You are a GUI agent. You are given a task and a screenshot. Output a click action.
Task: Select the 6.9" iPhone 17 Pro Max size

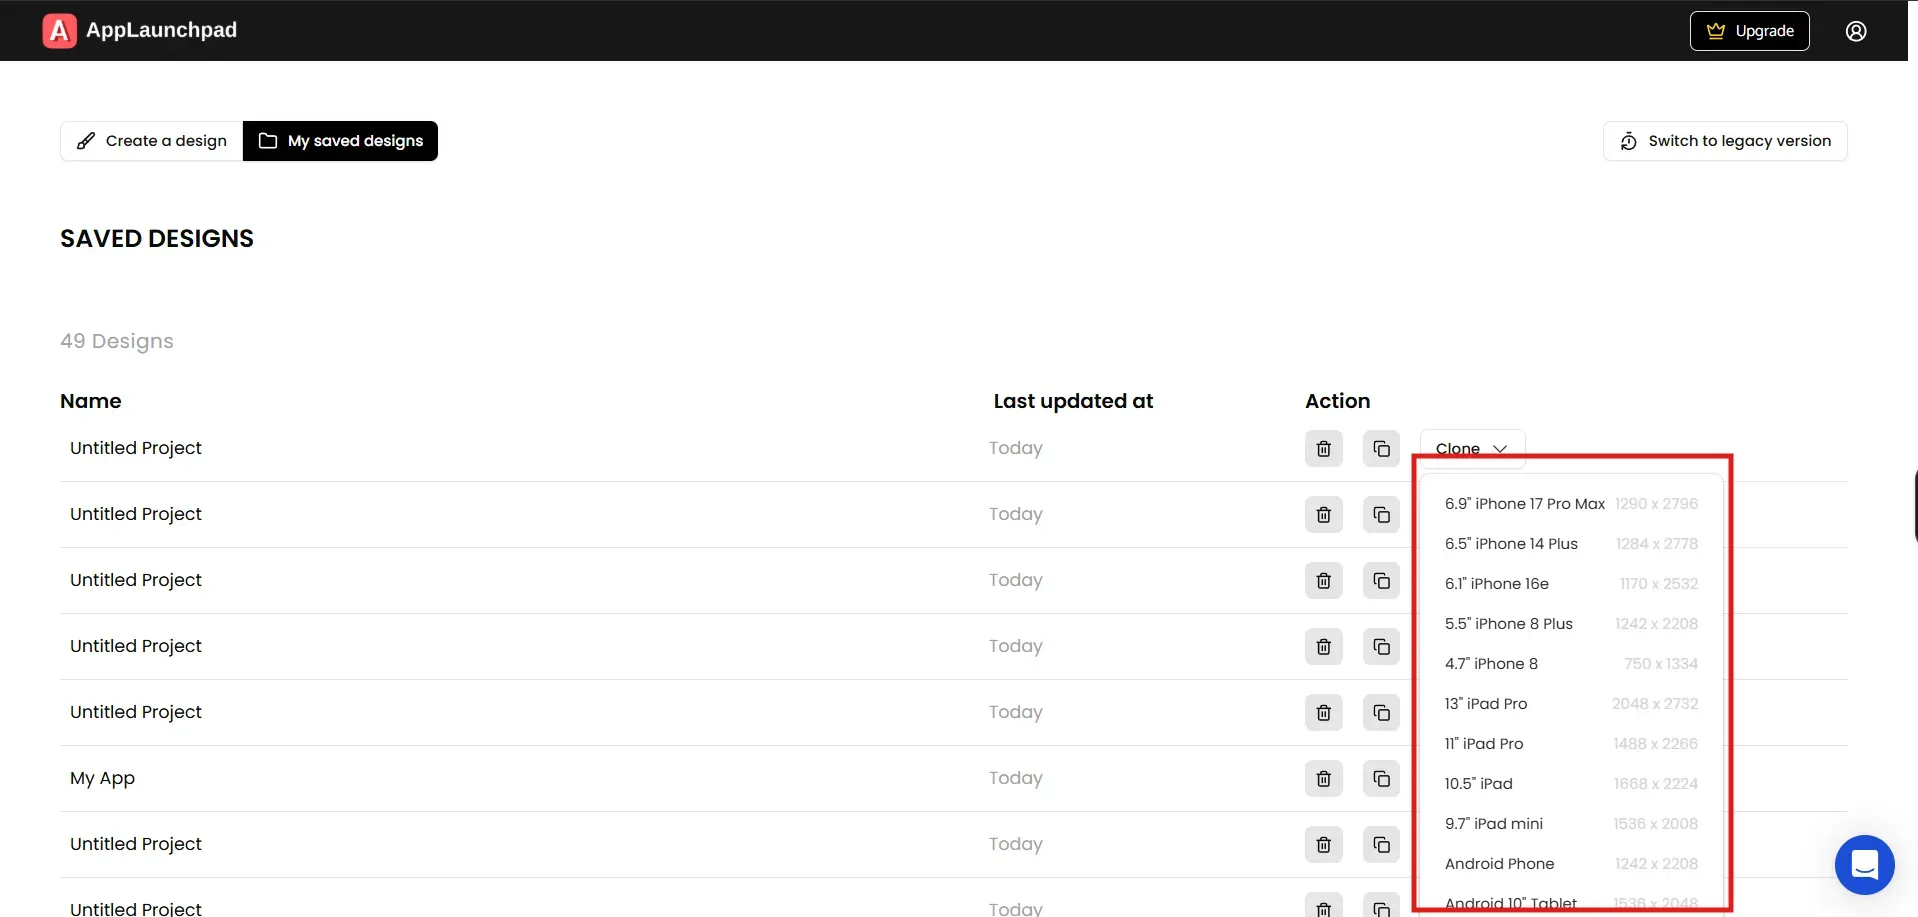tap(1524, 503)
